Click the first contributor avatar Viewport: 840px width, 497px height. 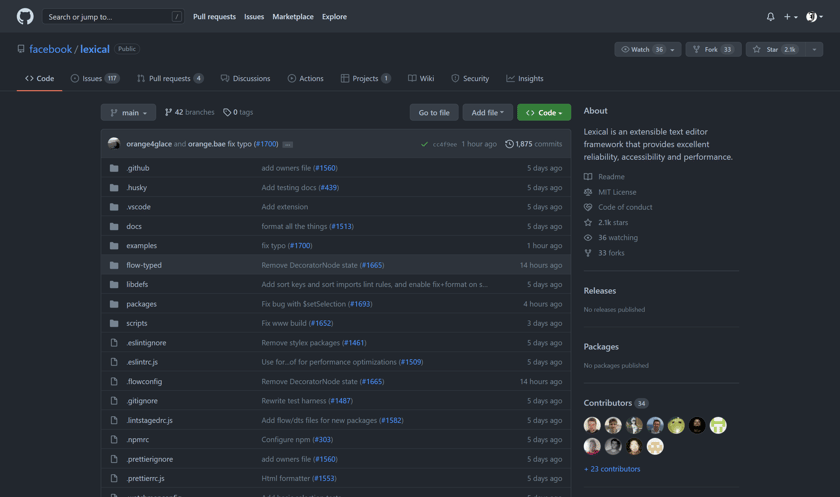pos(592,425)
